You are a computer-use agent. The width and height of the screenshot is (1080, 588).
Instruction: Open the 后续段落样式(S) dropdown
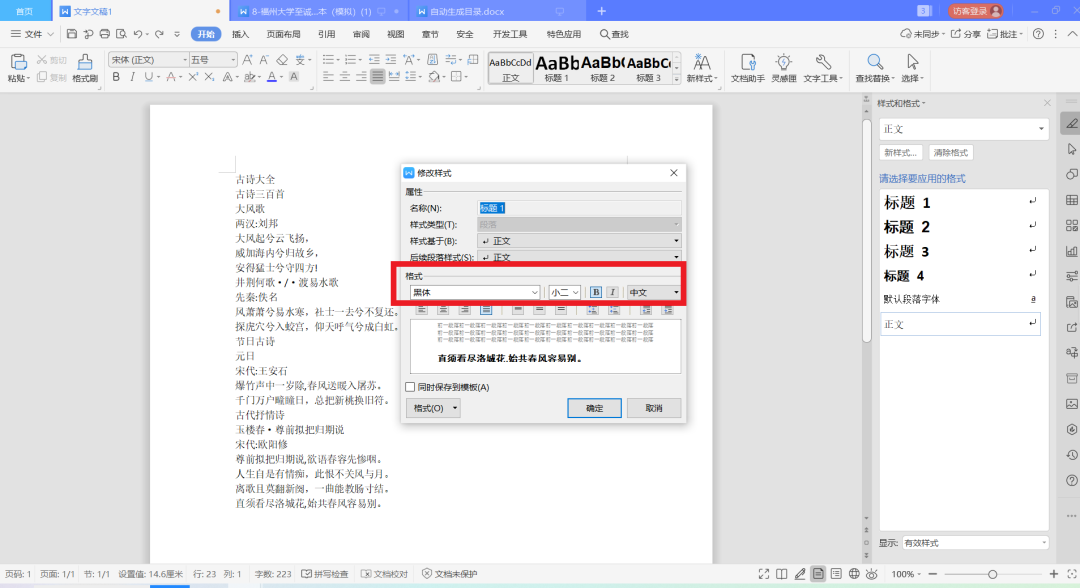click(x=579, y=257)
